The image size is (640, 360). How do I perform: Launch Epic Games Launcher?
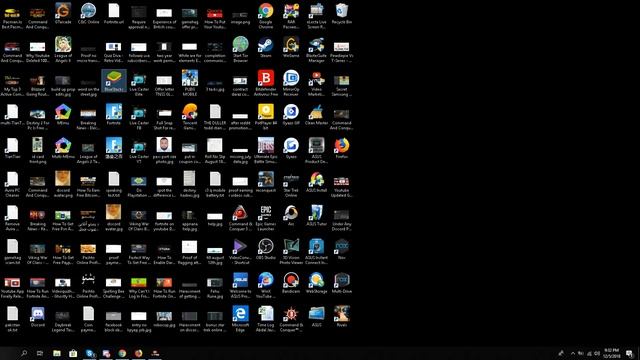coord(266,218)
